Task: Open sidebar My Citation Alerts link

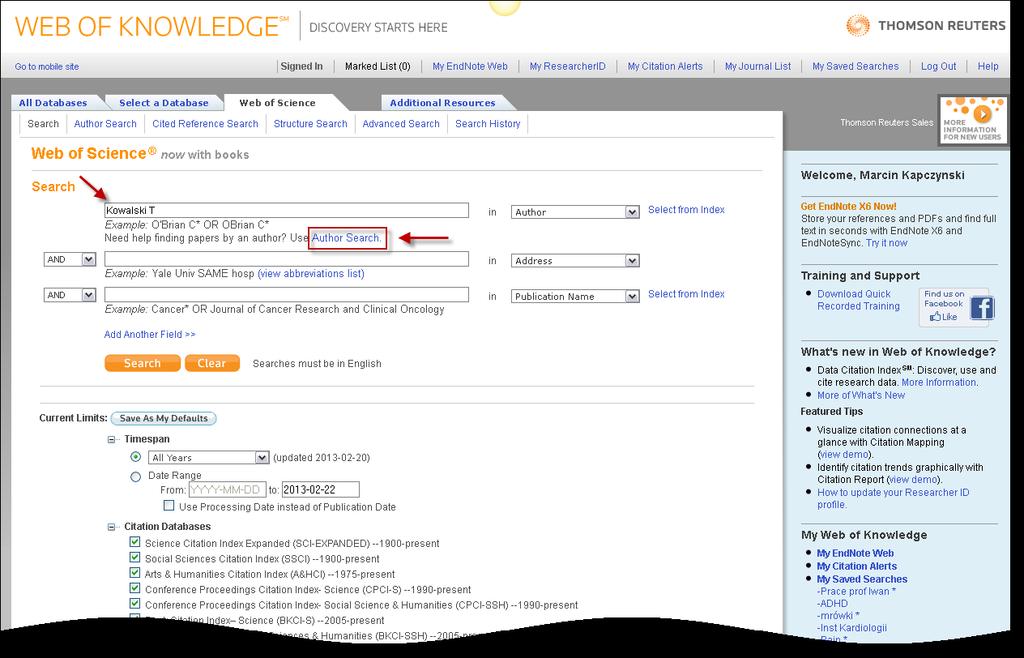Action: (x=857, y=566)
